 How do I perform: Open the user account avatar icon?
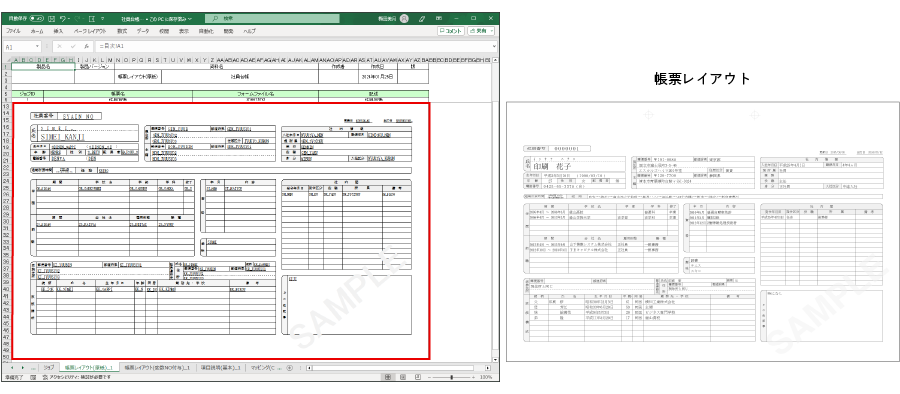coord(404,18)
